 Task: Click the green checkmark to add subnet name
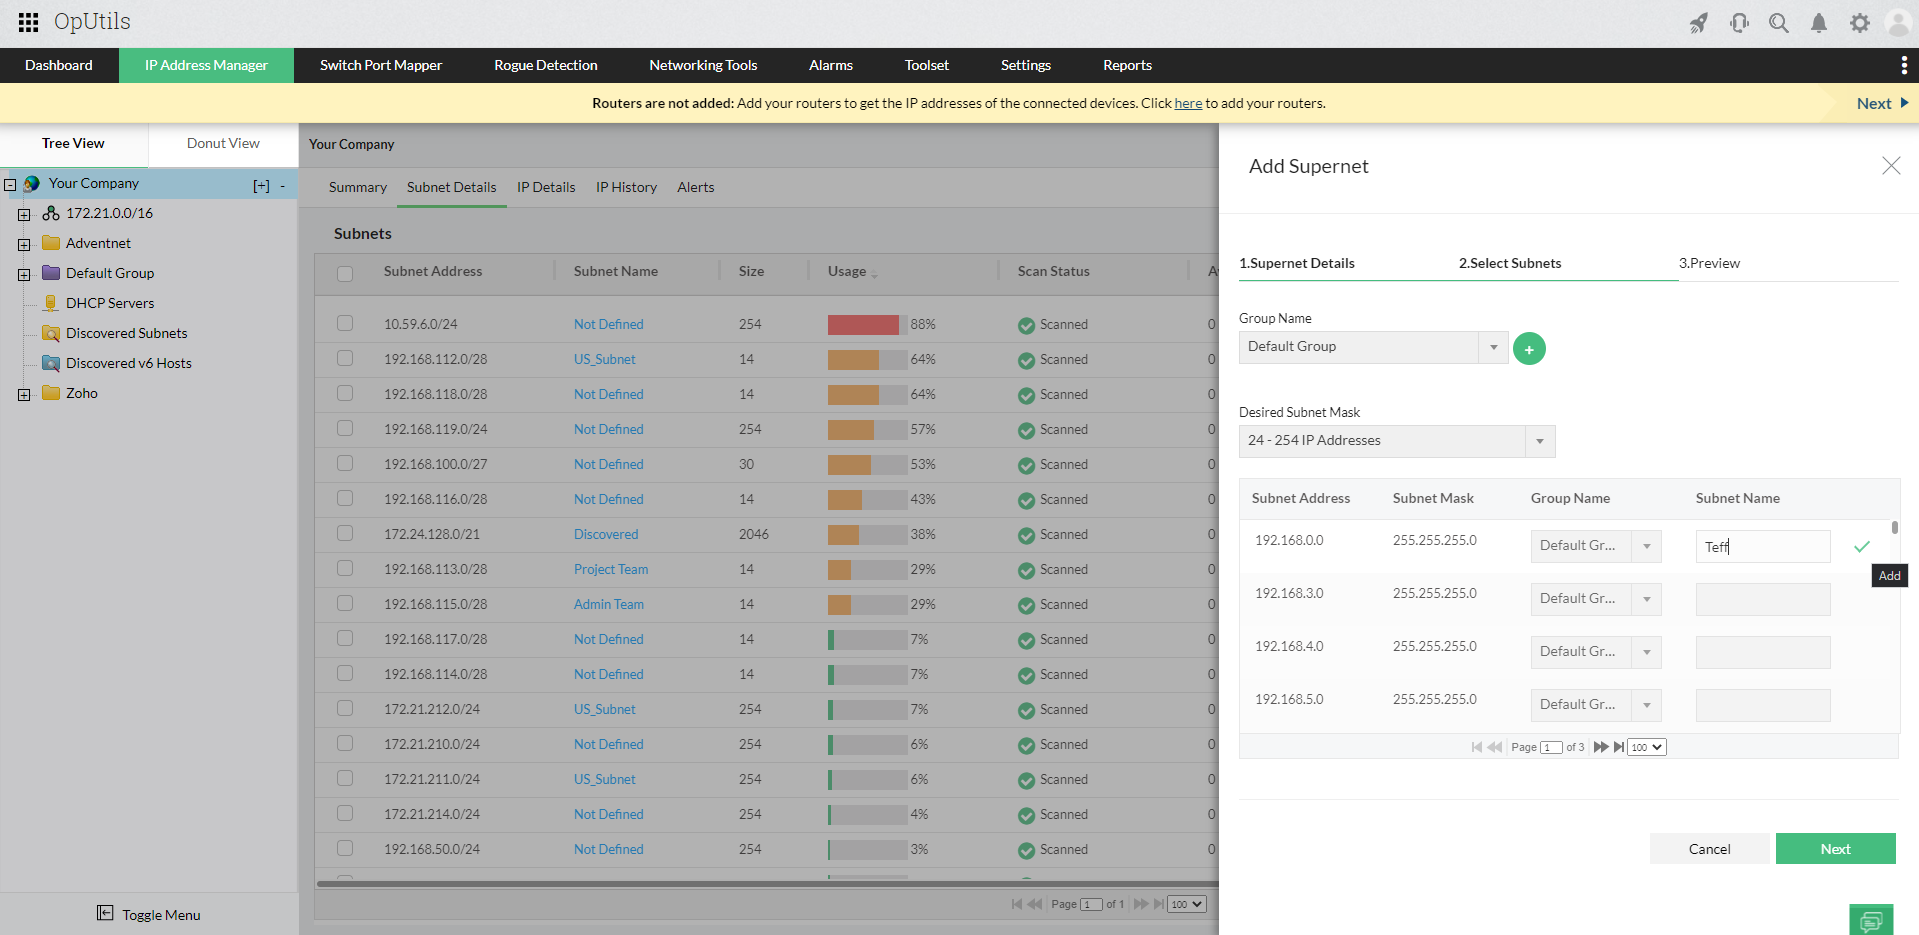[1861, 546]
